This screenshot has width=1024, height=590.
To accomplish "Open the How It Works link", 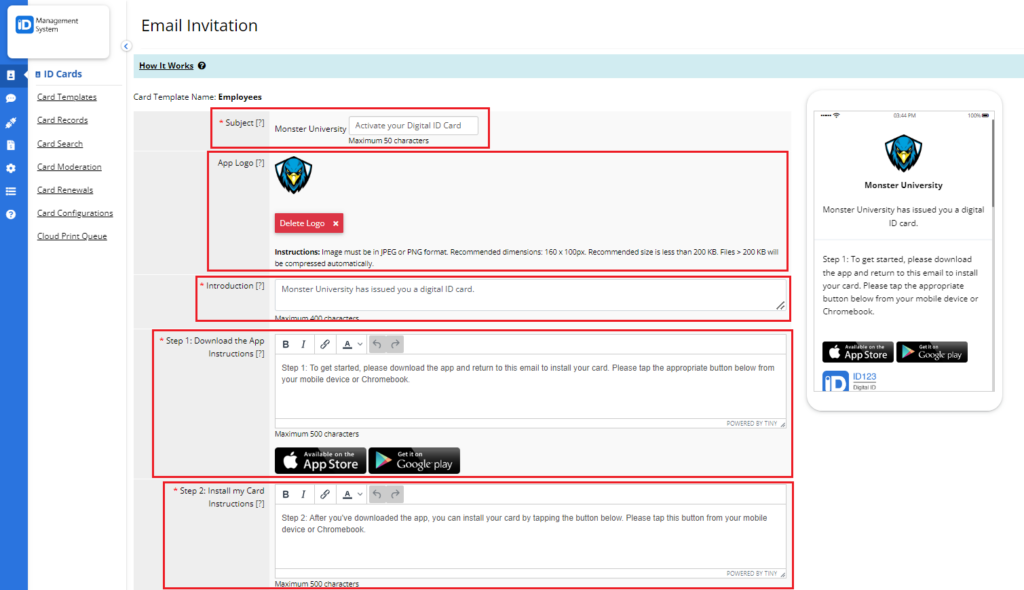I will click(x=166, y=66).
